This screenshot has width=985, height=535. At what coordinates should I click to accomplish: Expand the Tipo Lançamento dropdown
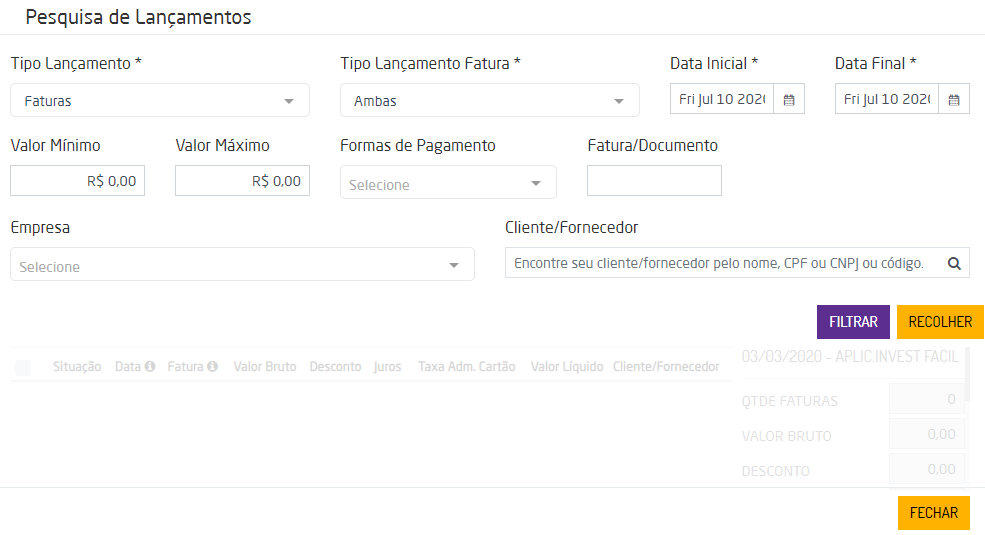click(160, 100)
